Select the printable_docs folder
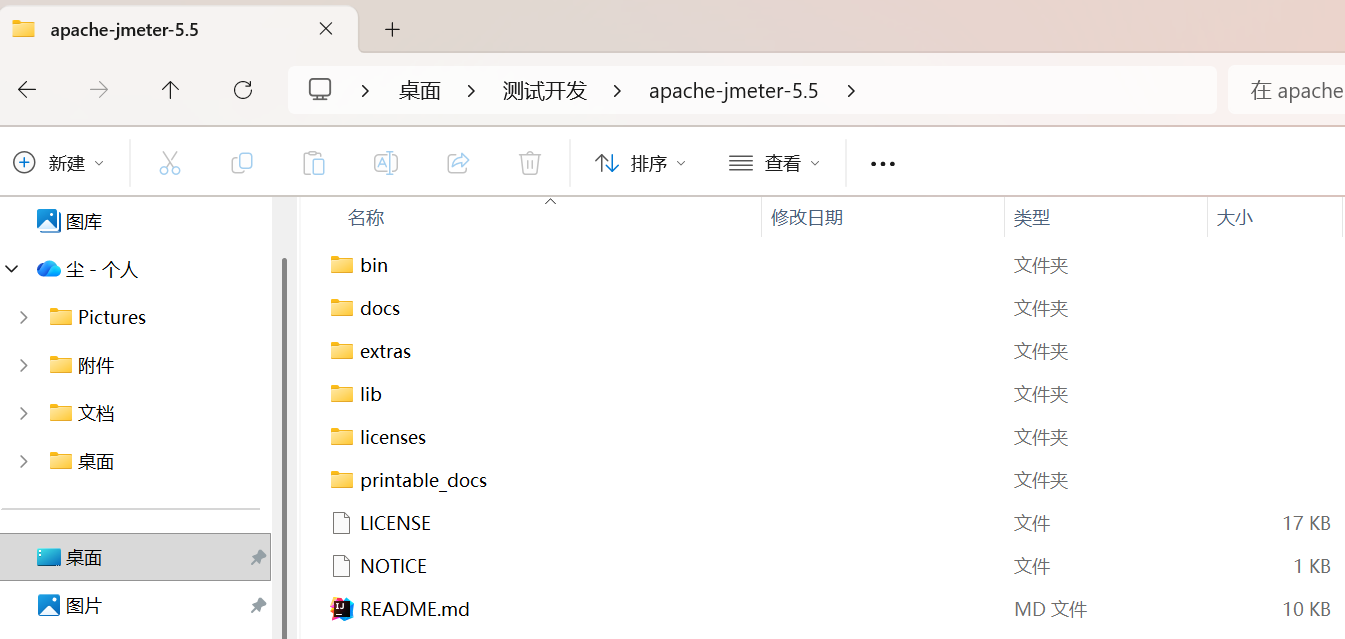The image size is (1345, 639). pyautogui.click(x=424, y=480)
